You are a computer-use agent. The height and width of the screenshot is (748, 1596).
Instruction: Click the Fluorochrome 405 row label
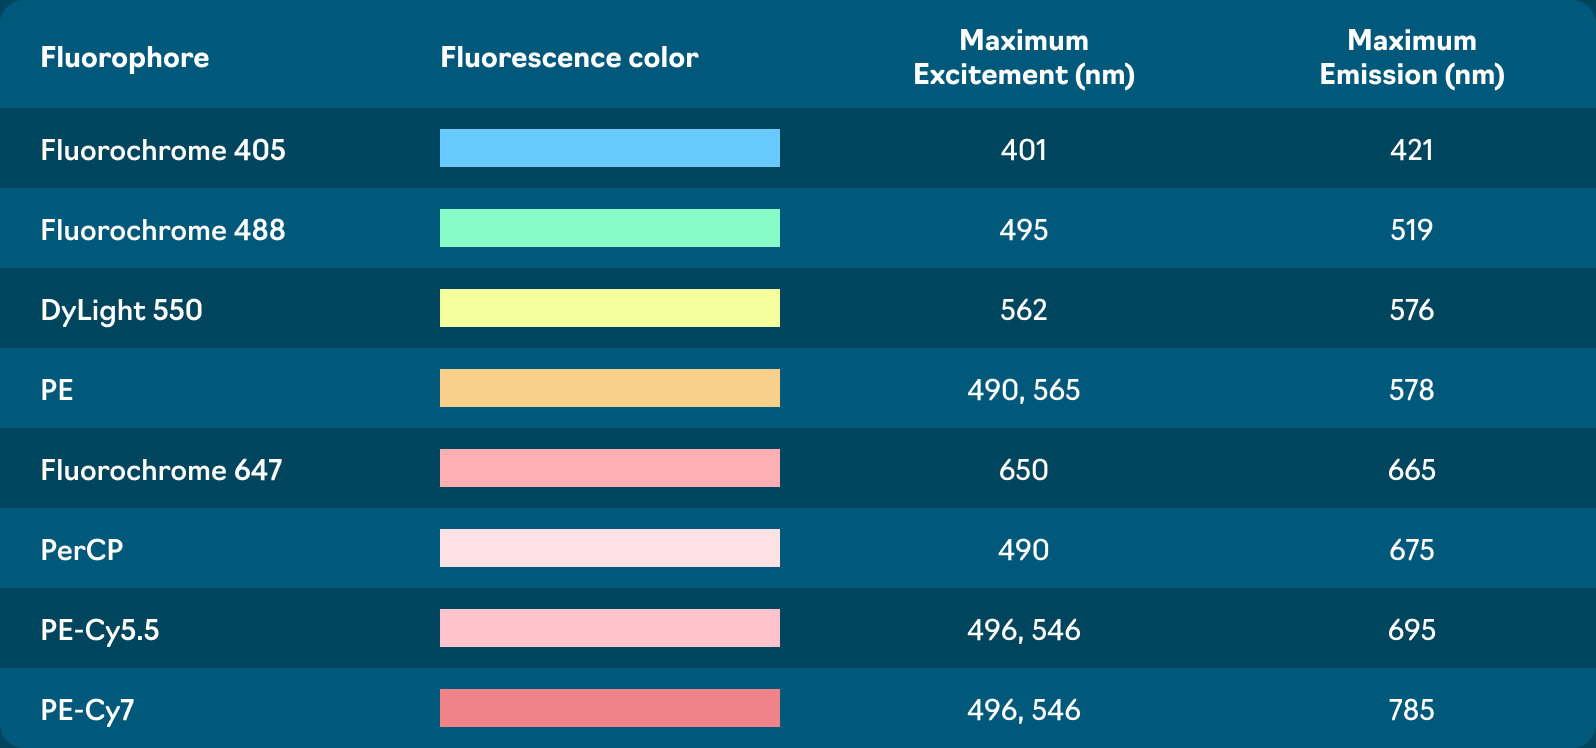coord(163,150)
